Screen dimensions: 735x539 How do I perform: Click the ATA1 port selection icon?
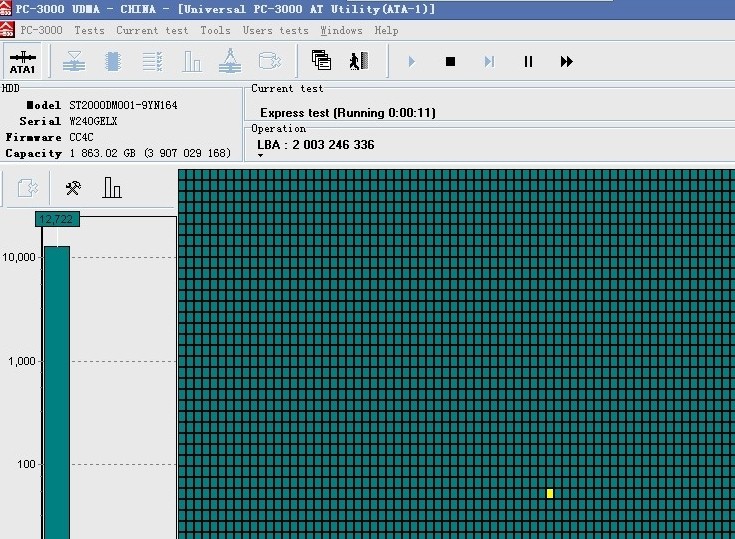tap(22, 61)
